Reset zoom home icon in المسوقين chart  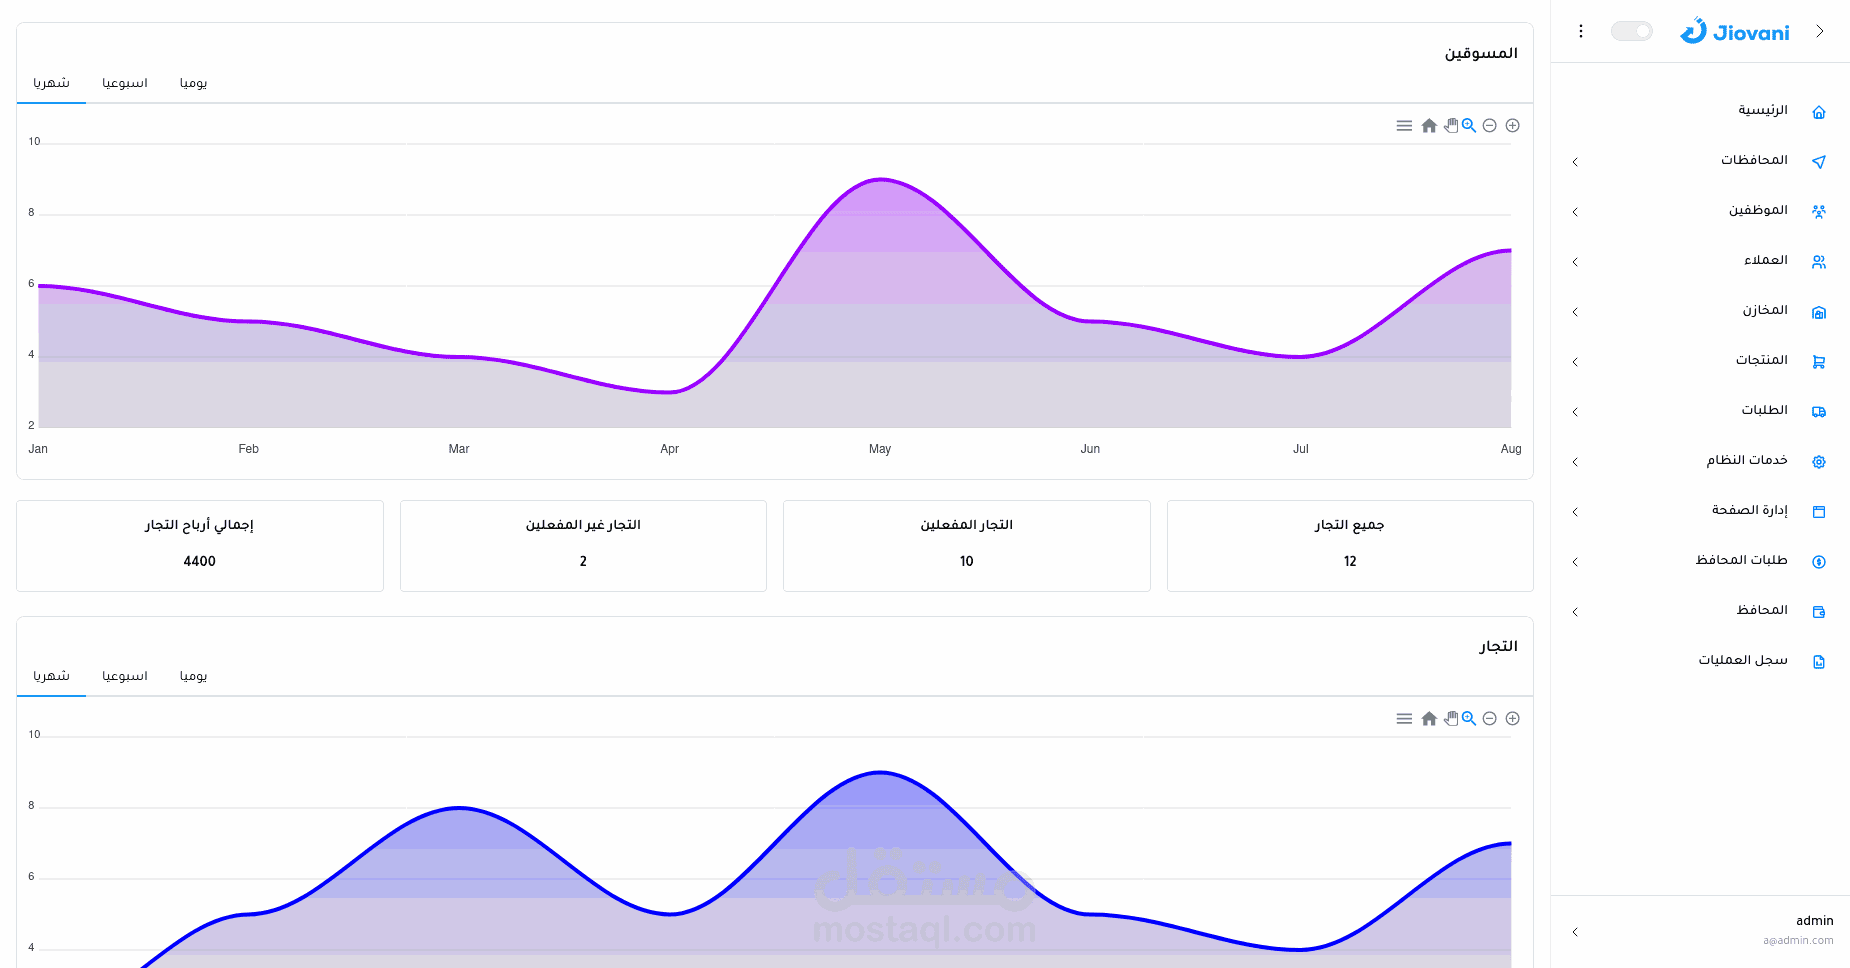(1429, 126)
